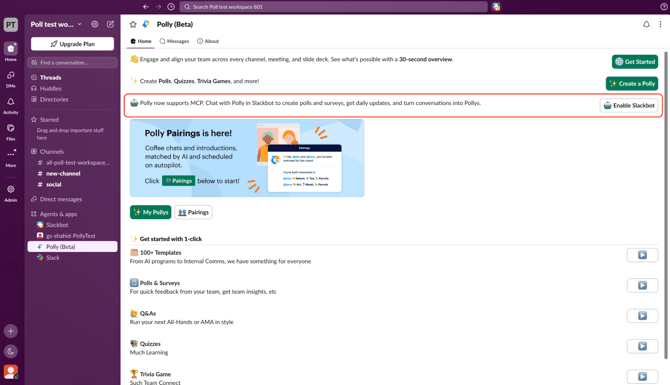Open the user profile avatar at the bottom
670x385 pixels.
(11, 372)
